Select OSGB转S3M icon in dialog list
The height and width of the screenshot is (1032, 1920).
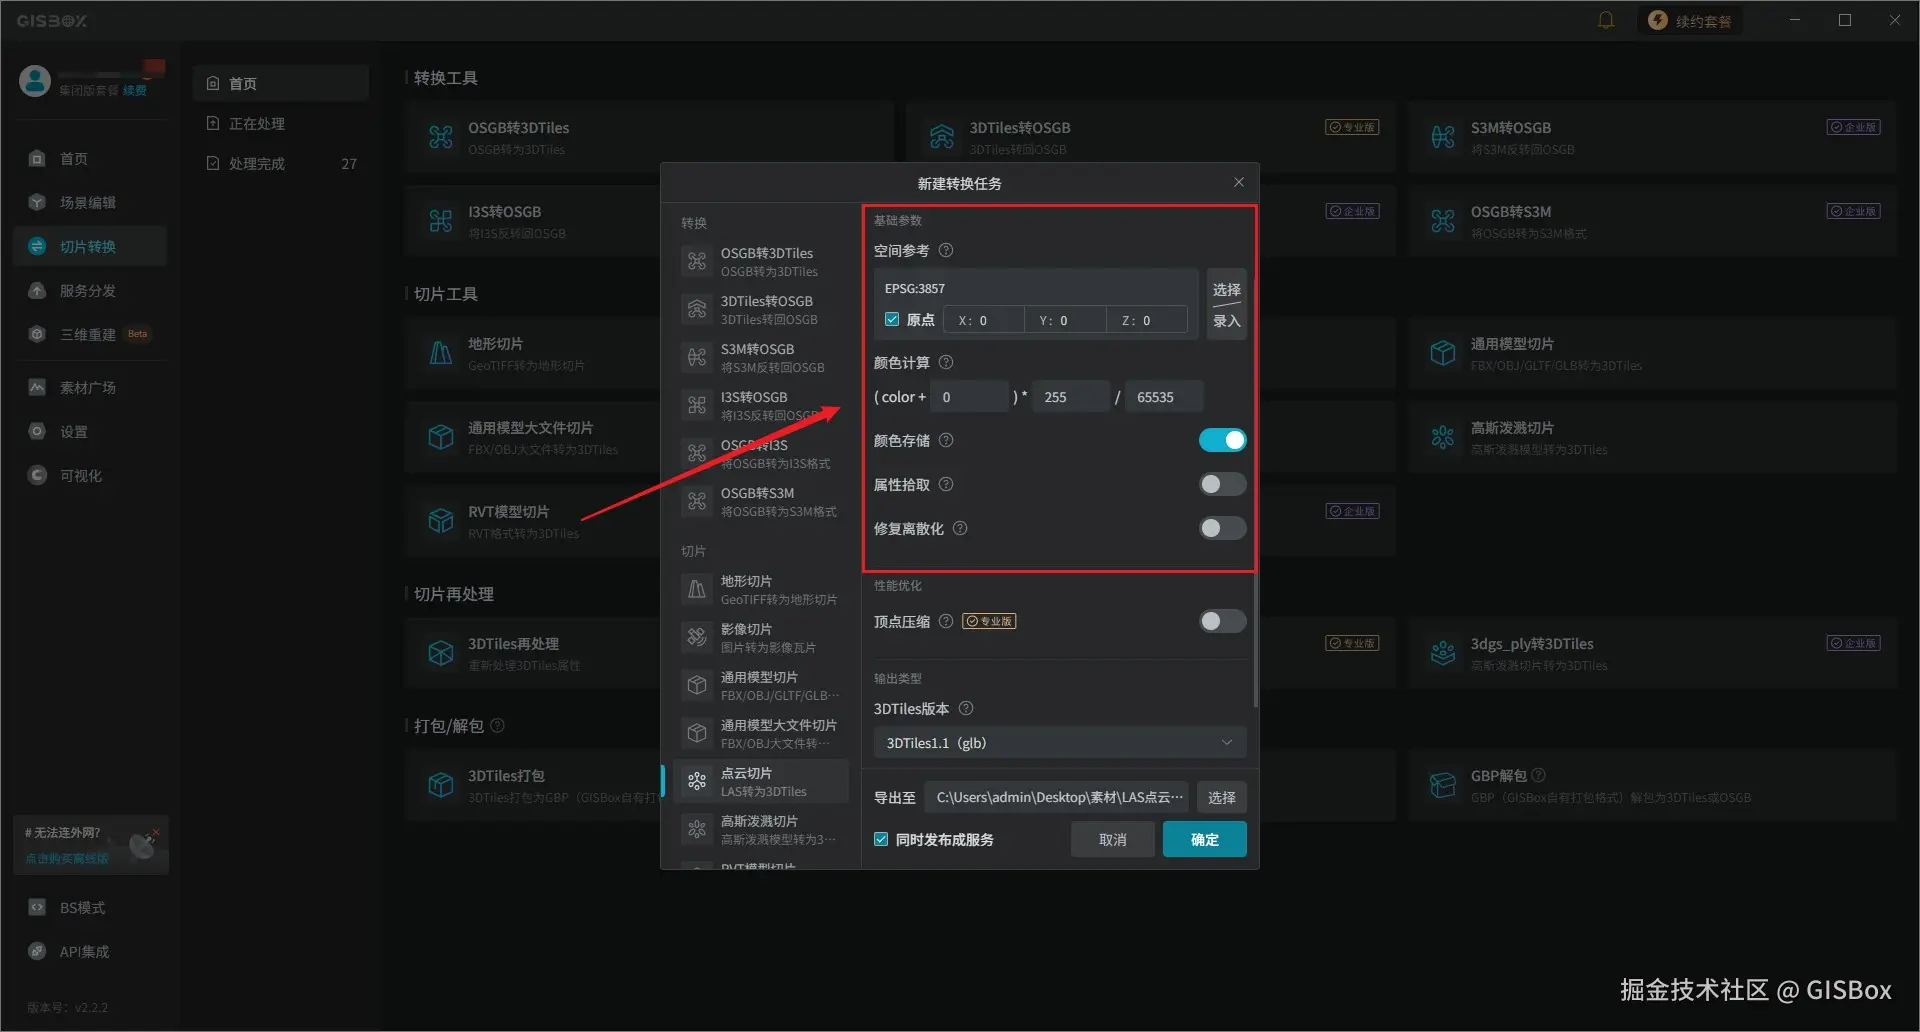[x=697, y=501]
